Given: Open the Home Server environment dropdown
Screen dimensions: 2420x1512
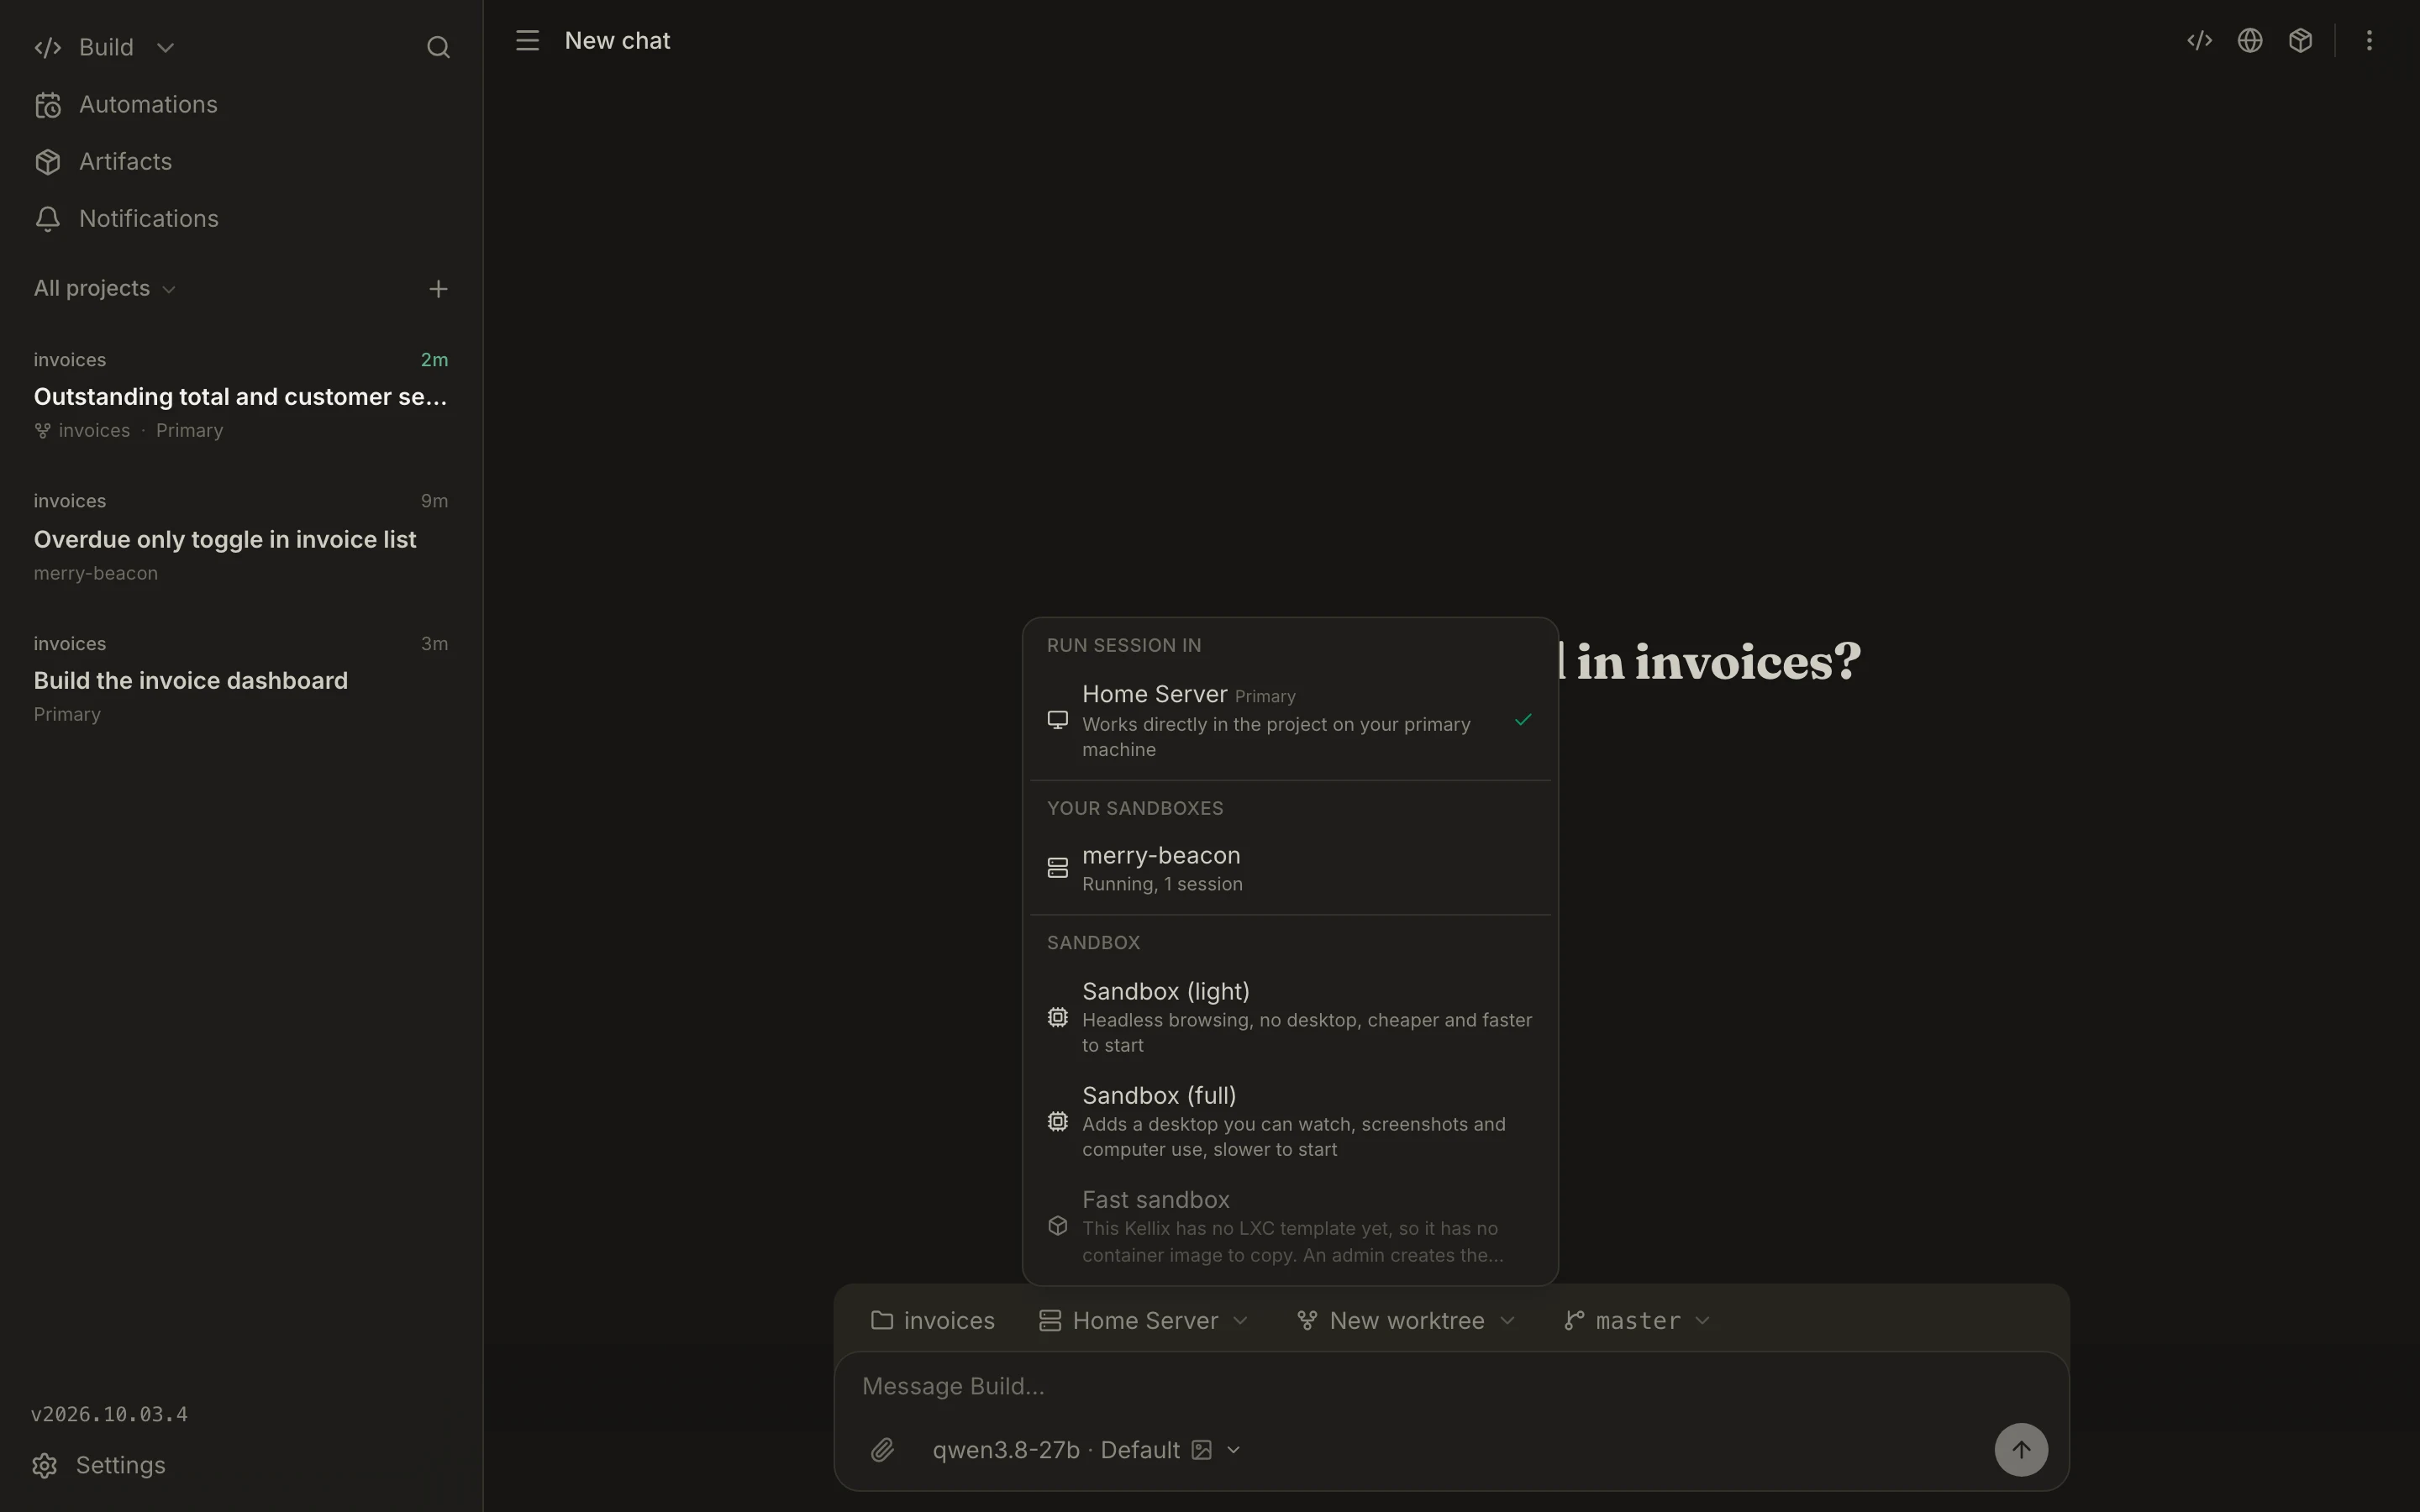Looking at the screenshot, I should coord(1144,1321).
